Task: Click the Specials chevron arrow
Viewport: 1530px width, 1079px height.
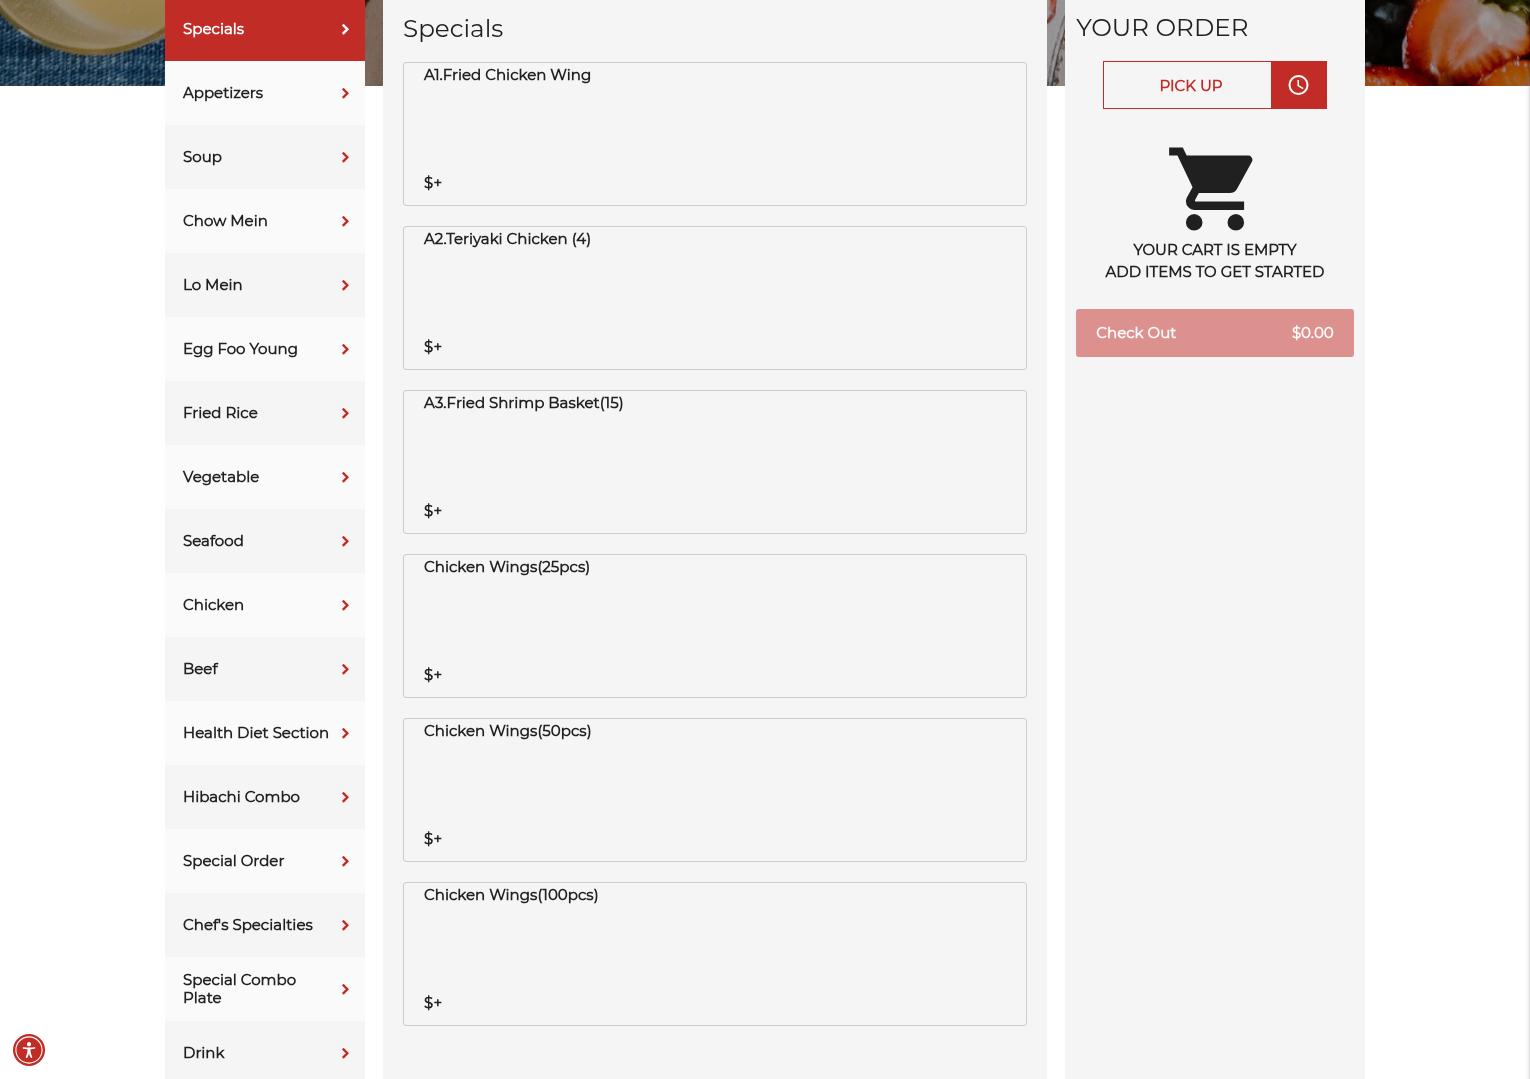Action: pos(345,29)
